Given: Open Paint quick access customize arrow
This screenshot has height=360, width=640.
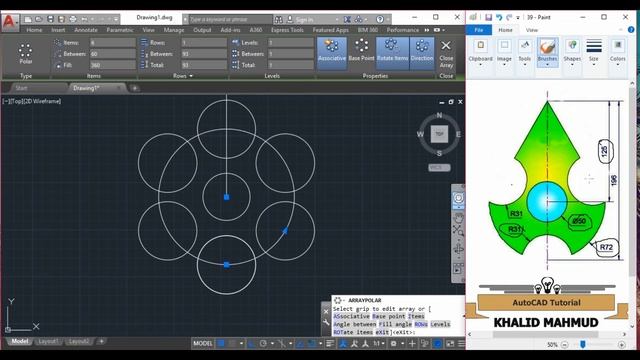Looking at the screenshot, I should click(518, 18).
